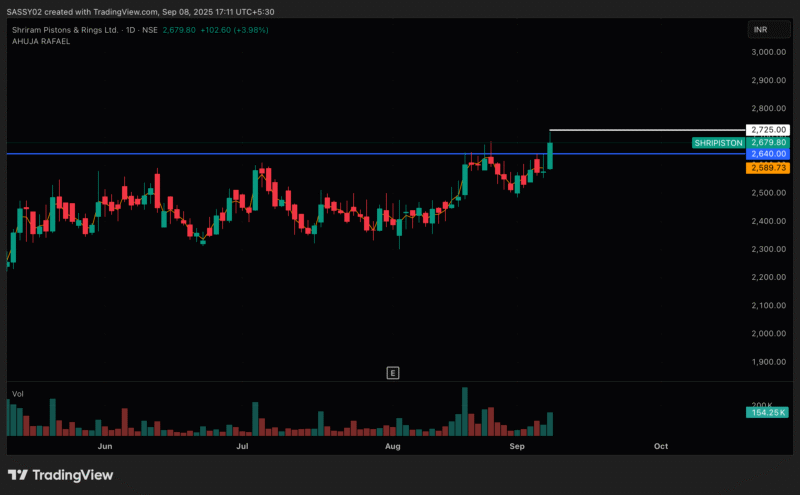Click the Shriram Pistons & Rings Ltd. title
The image size is (800, 495).
pyautogui.click(x=66, y=30)
